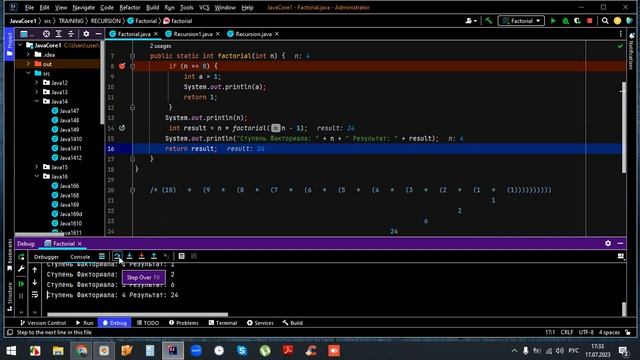Open debugger wrench settings icon
640x360 pixels.
click(21, 269)
